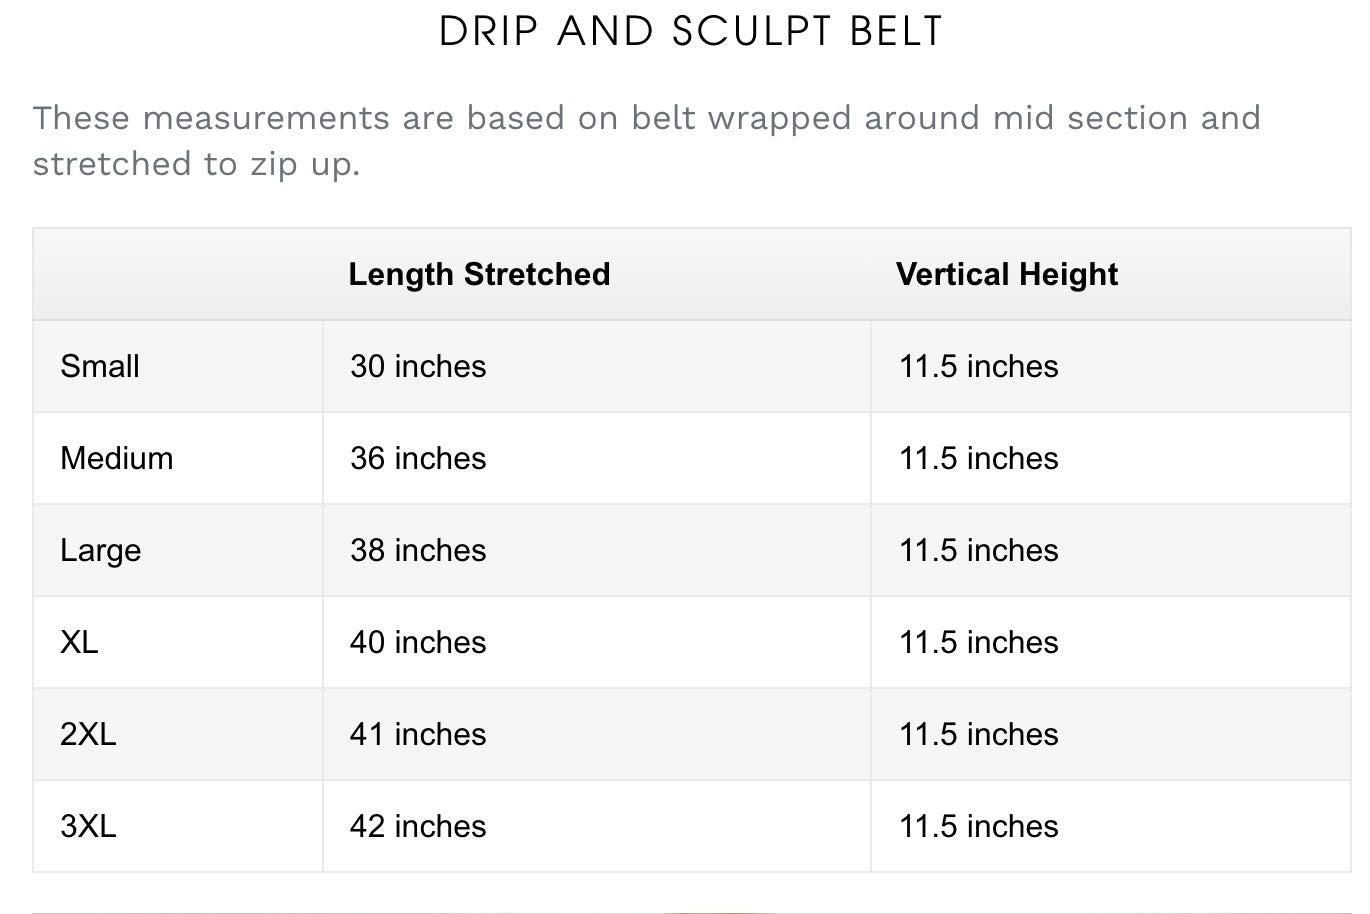
Task: Click the 30 inches length cell
Action: click(x=418, y=366)
